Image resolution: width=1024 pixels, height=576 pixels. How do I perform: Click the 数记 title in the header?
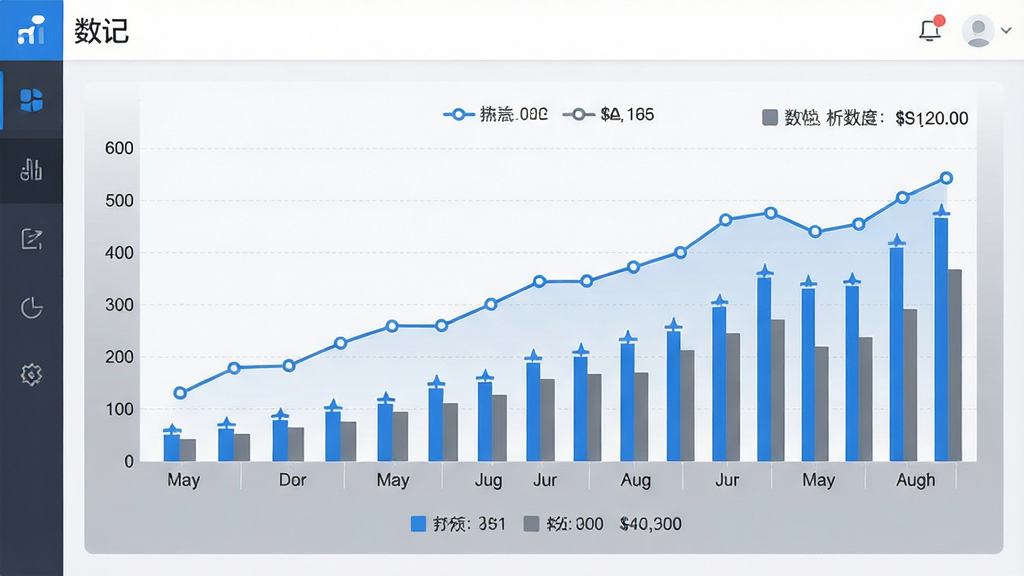(101, 31)
